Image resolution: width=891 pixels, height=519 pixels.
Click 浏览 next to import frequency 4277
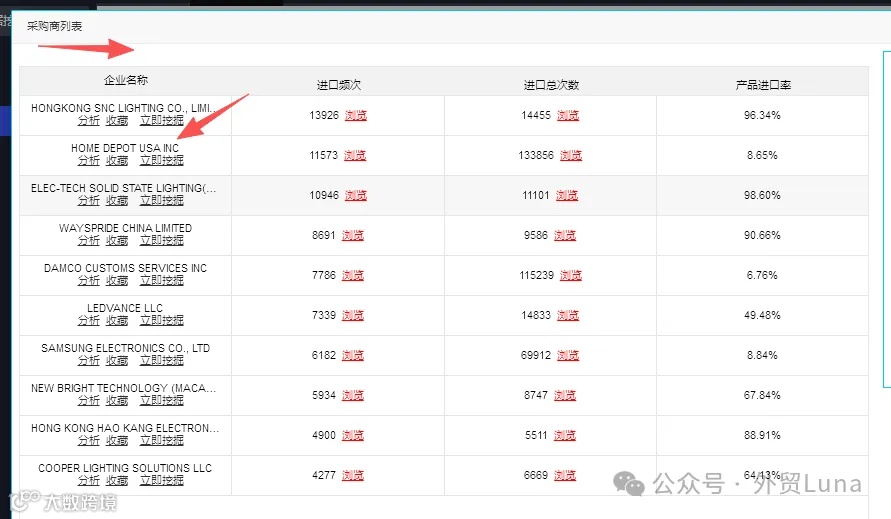point(353,475)
